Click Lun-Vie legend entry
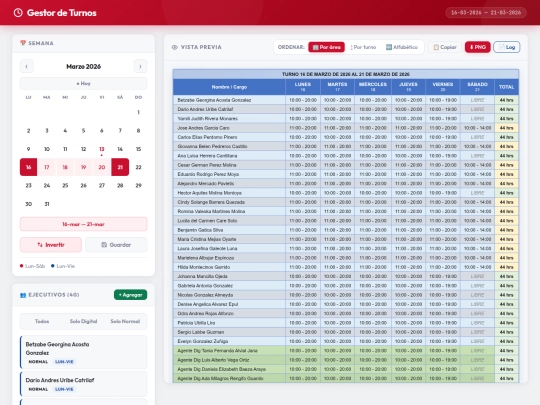 63,266
